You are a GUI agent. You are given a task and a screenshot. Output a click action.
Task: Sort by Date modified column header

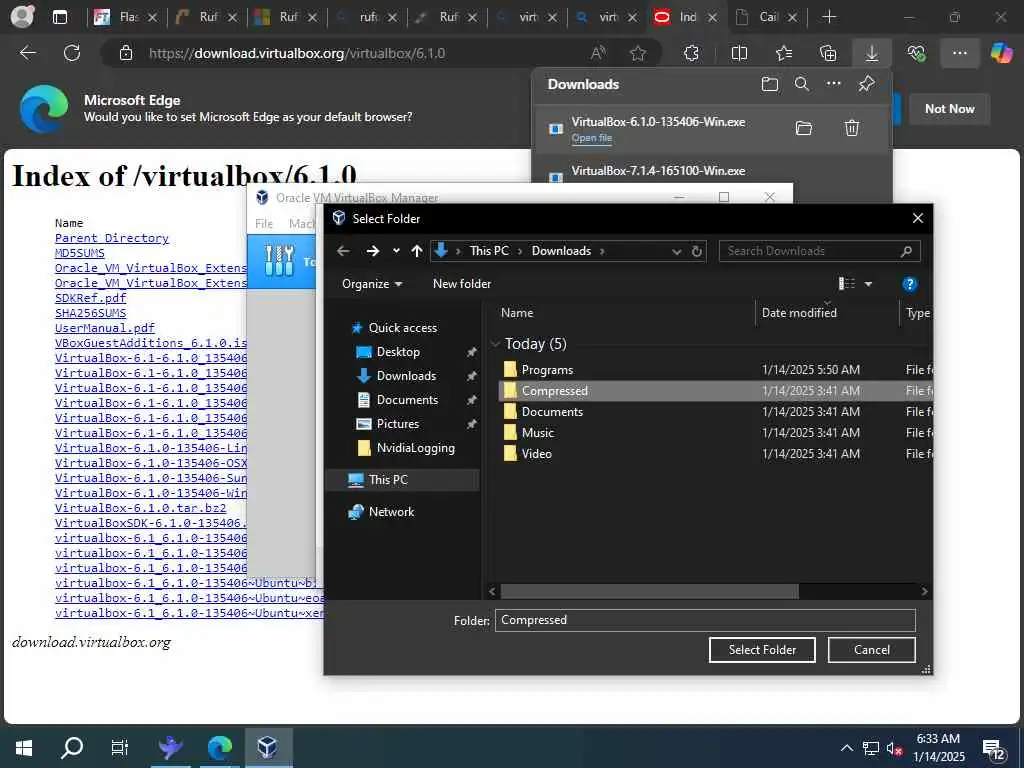click(799, 313)
